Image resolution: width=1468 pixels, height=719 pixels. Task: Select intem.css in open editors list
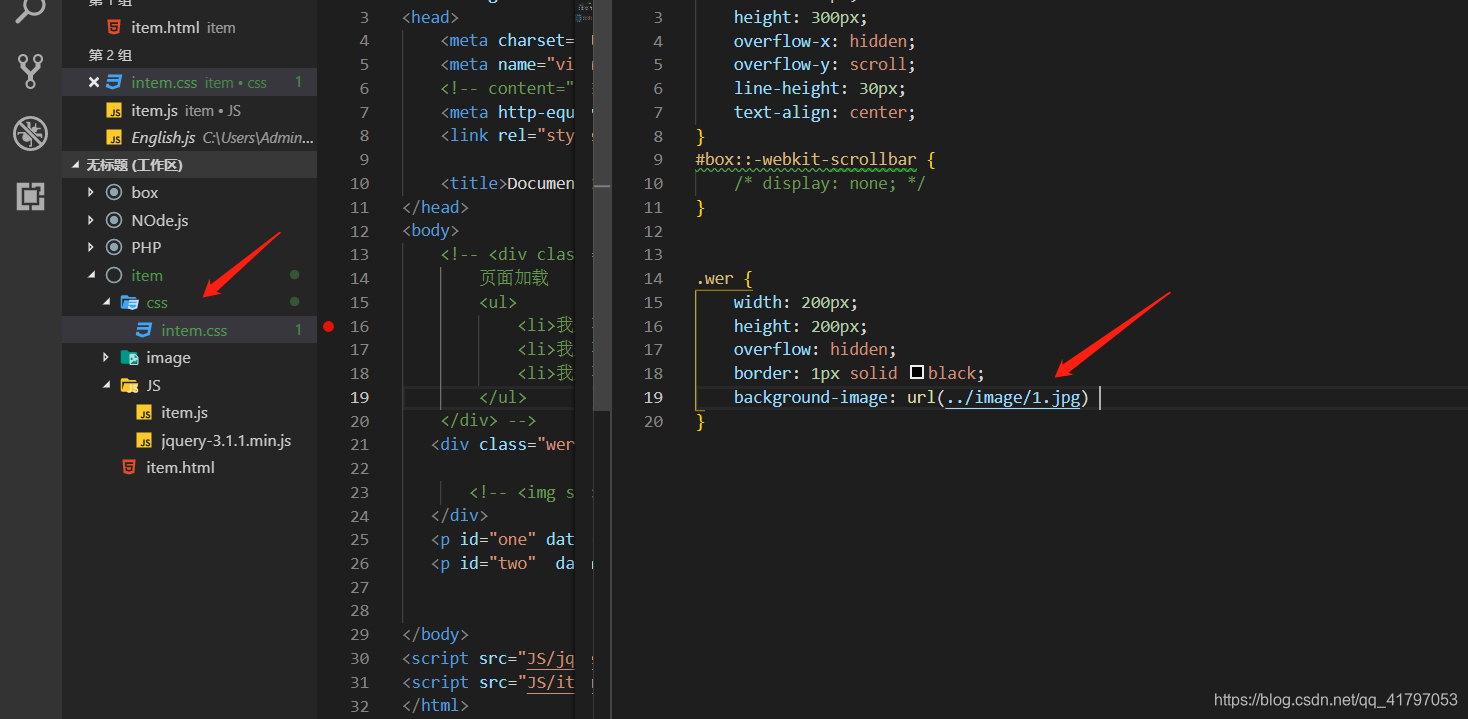[x=189, y=82]
